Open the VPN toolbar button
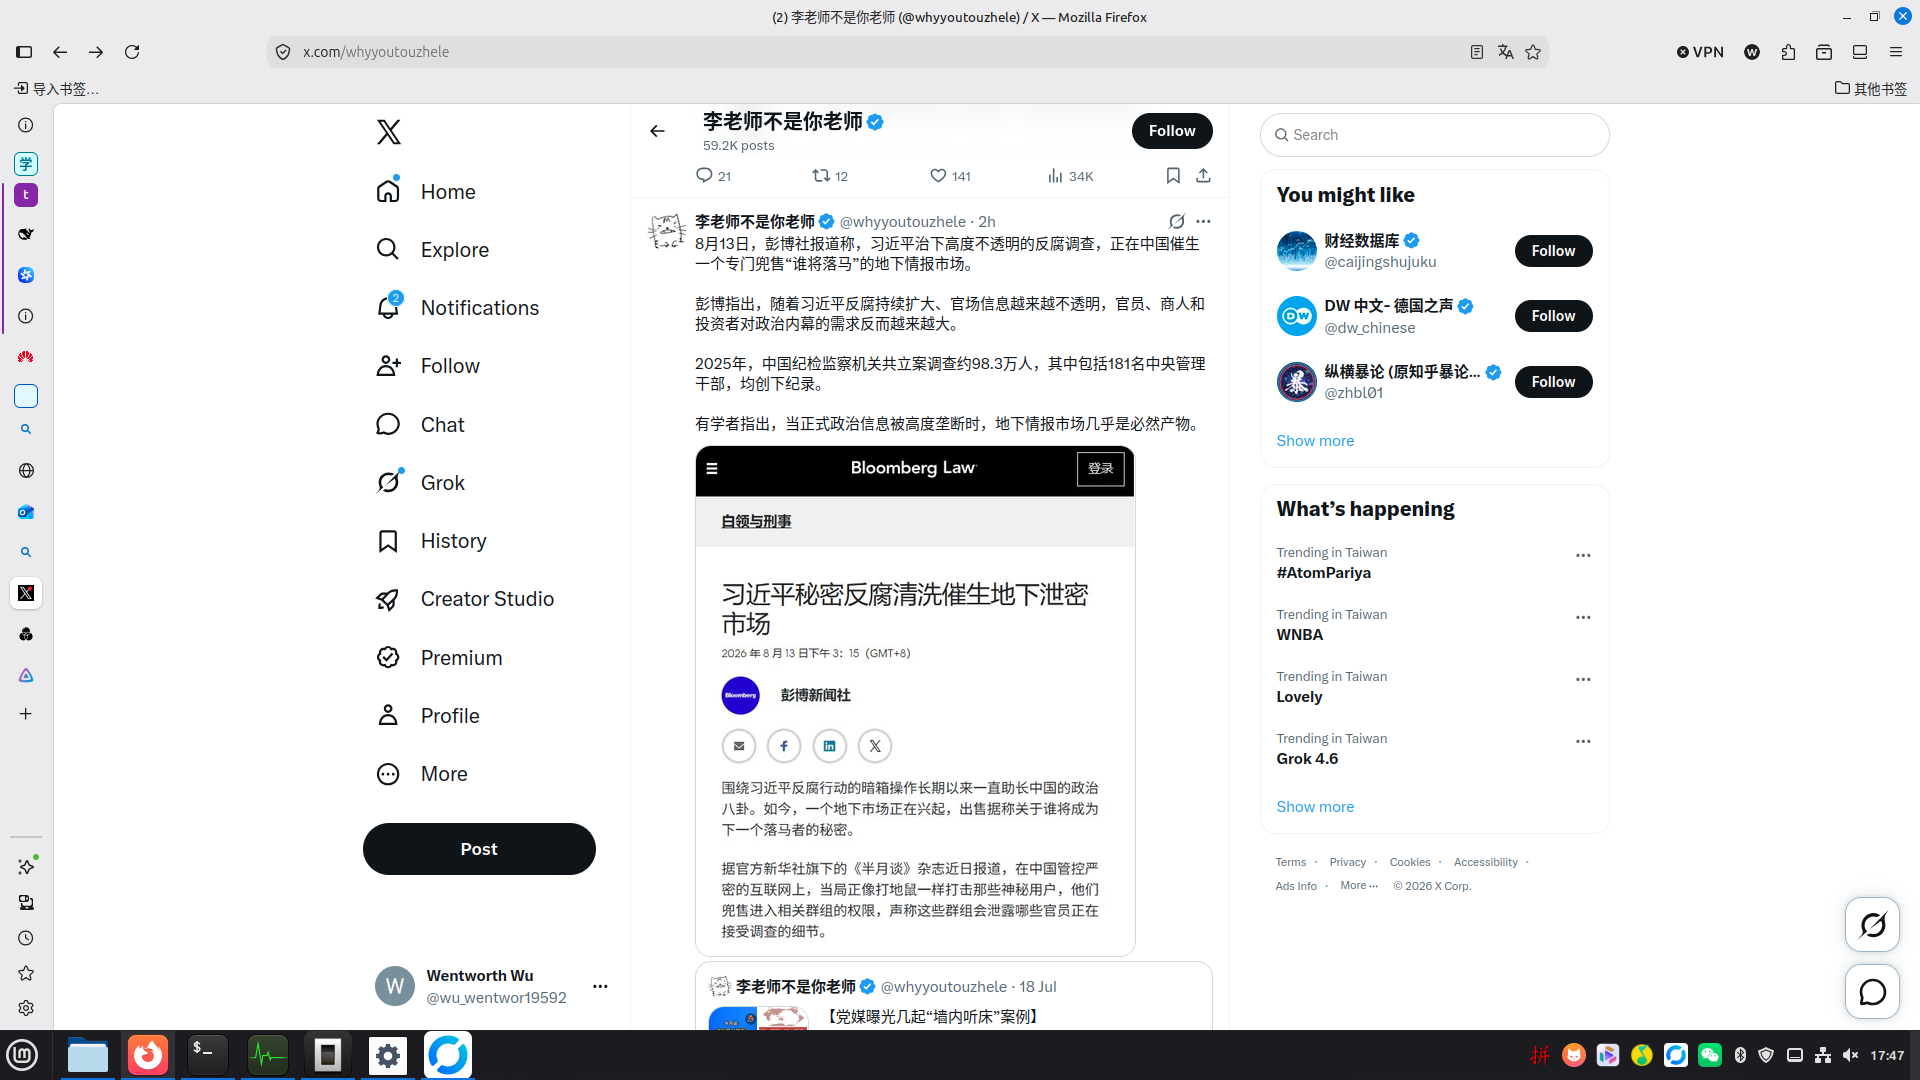Screen dimensions: 1920x1080 coord(1700,52)
